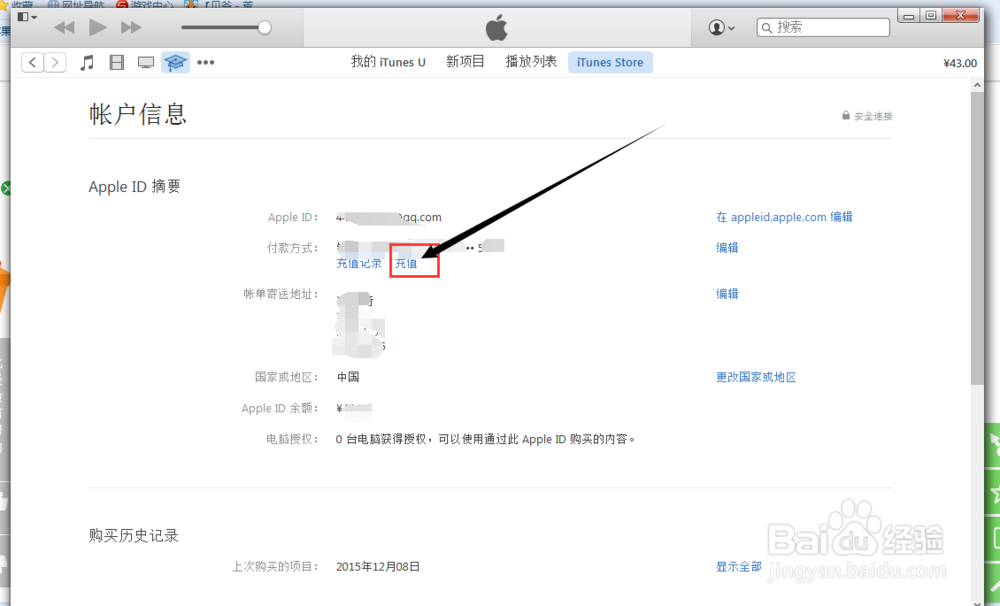Open the more media types ellipsis
The image size is (1000, 606).
(x=205, y=63)
